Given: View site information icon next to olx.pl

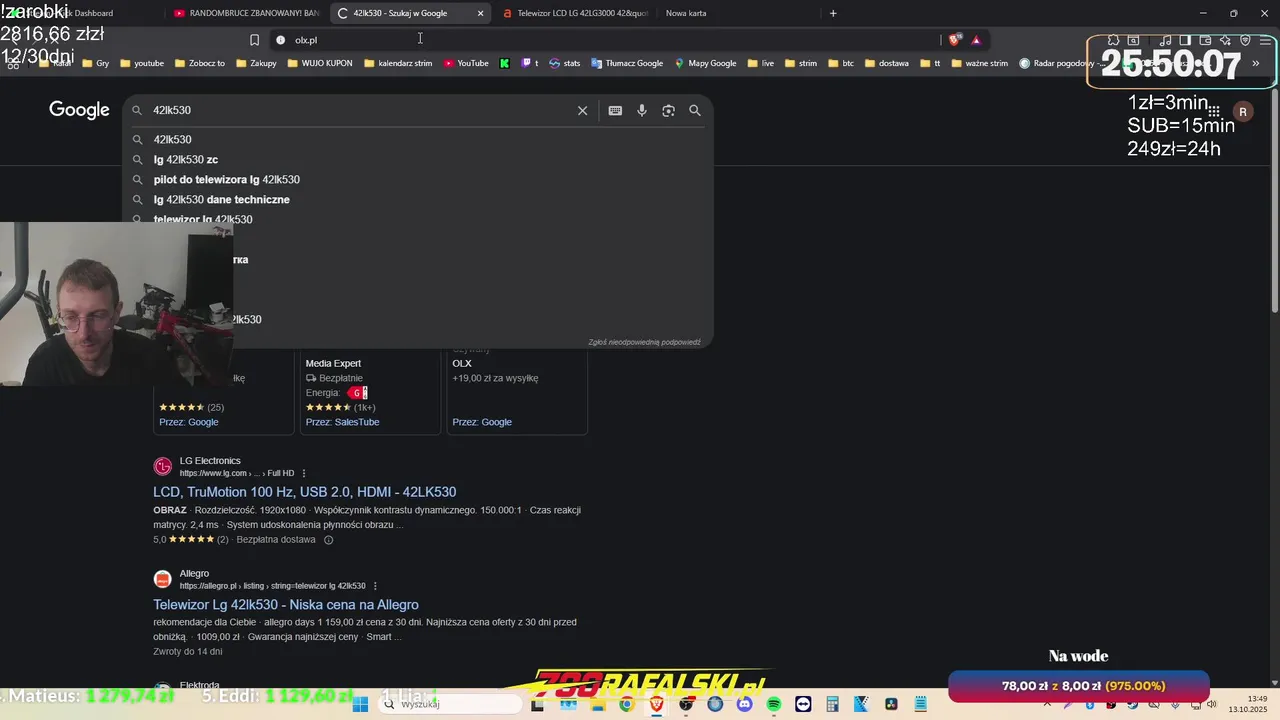Looking at the screenshot, I should (x=280, y=40).
